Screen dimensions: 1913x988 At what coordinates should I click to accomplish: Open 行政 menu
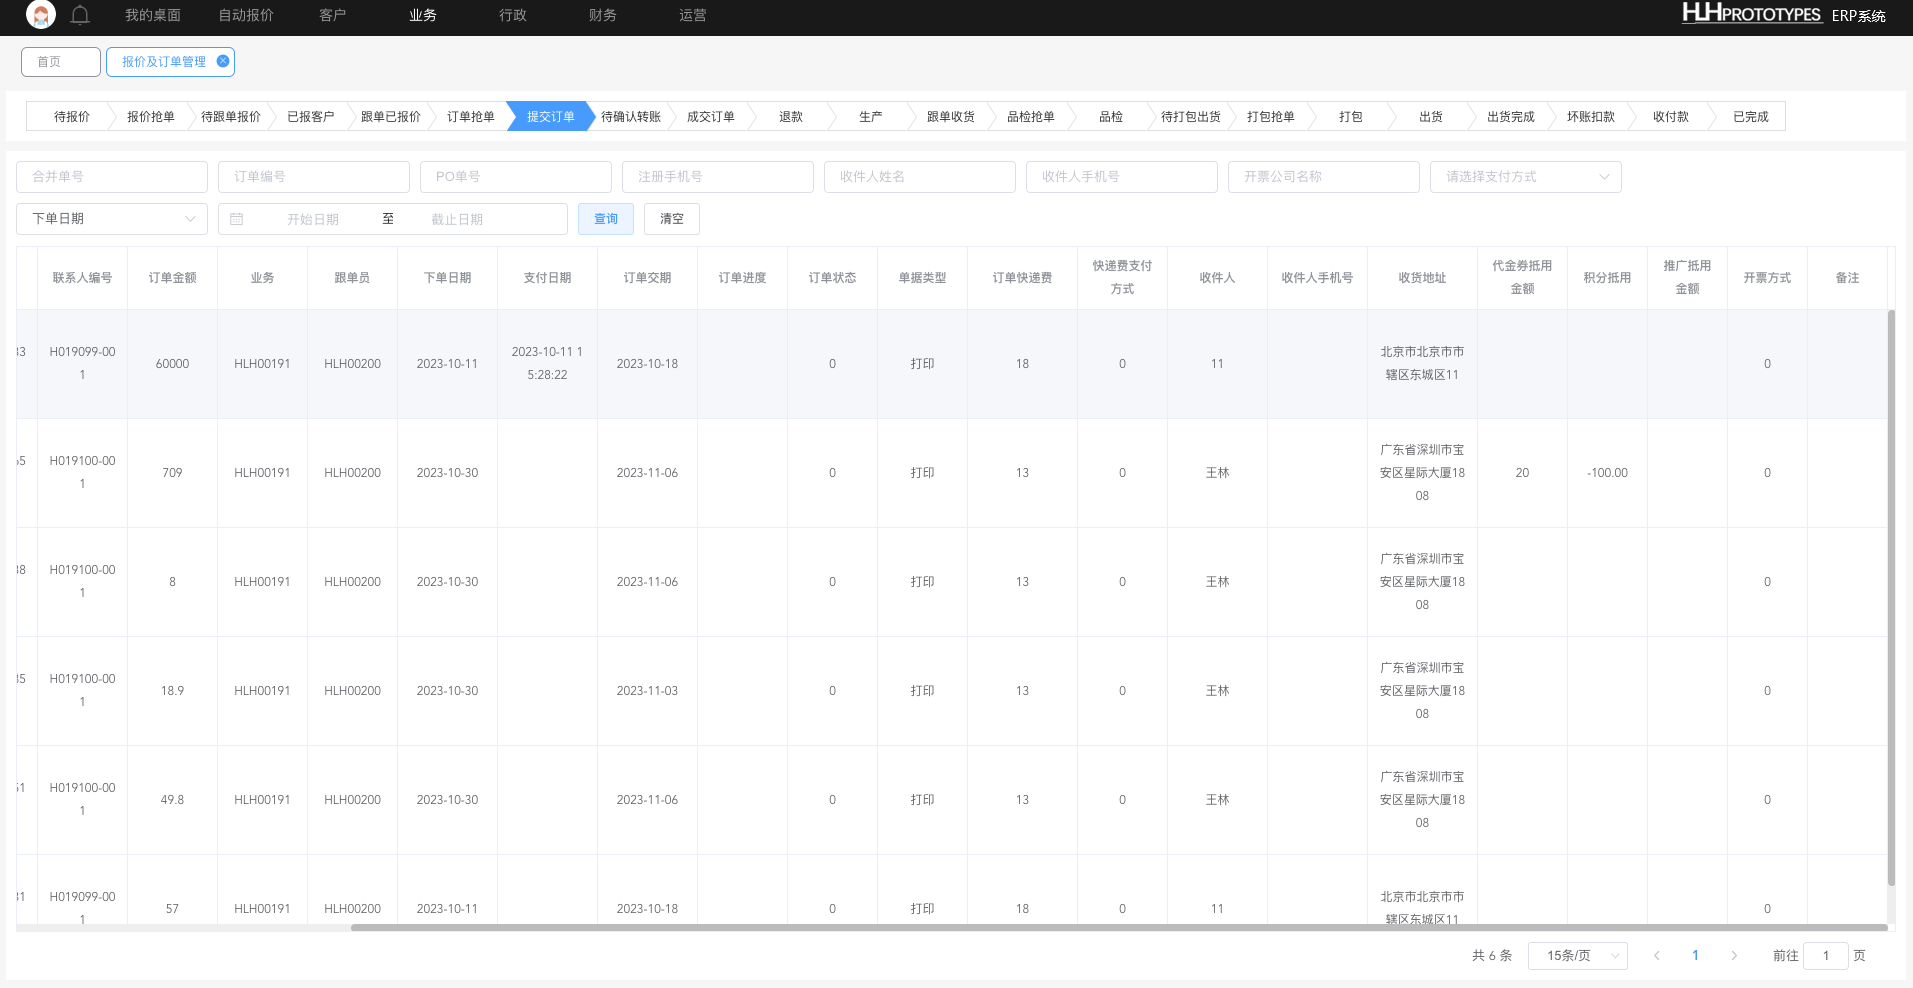click(x=513, y=15)
